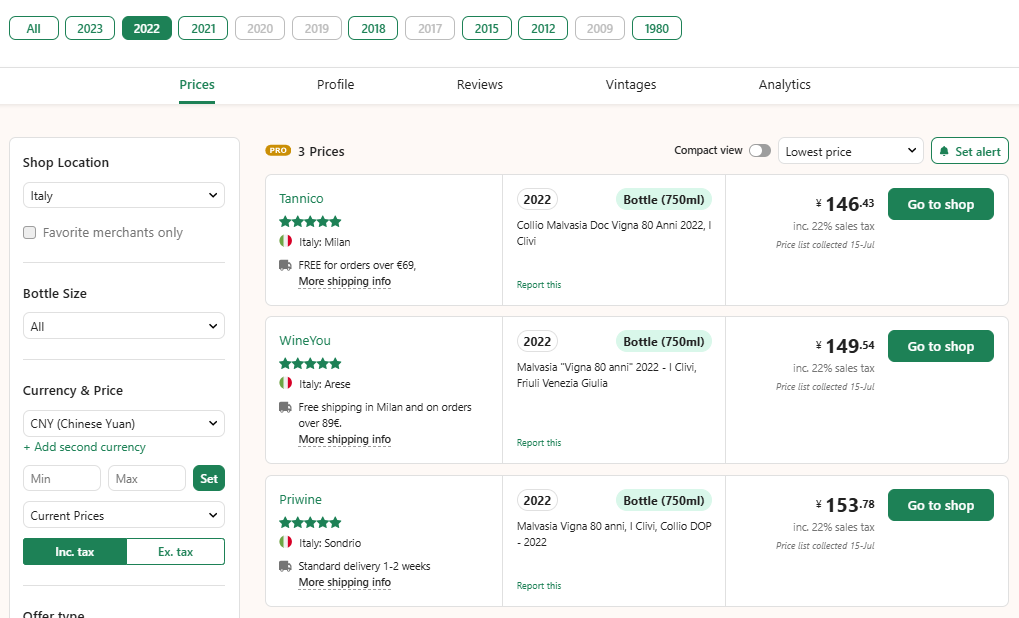Click Priwine's five-star rating
The width and height of the screenshot is (1019, 618).
click(310, 522)
